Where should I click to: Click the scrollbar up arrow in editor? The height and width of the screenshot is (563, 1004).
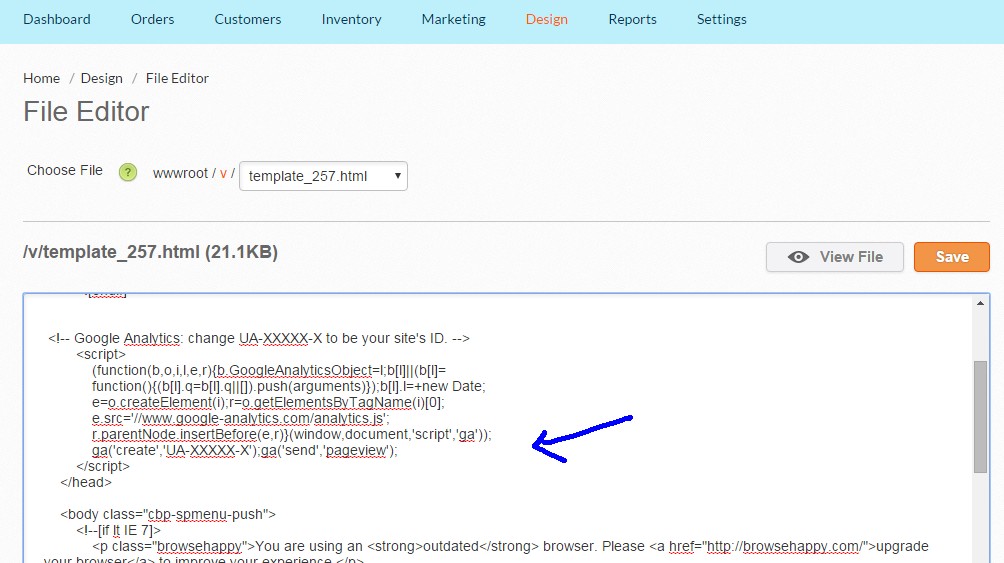pos(980,304)
